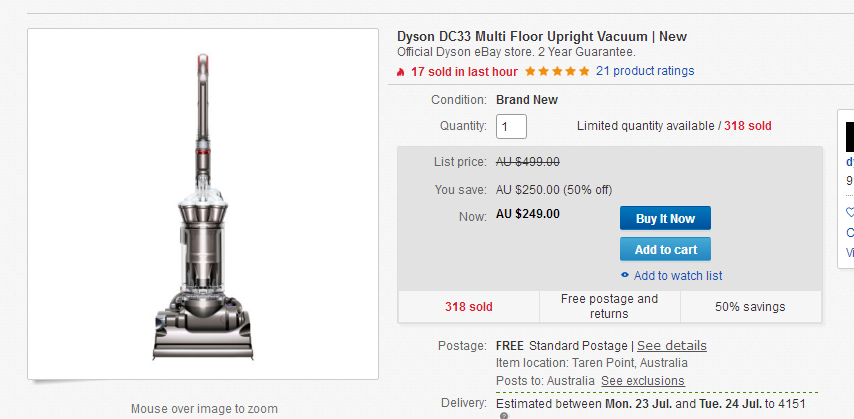Add item to watch list
This screenshot has width=854, height=419.
coord(678,276)
